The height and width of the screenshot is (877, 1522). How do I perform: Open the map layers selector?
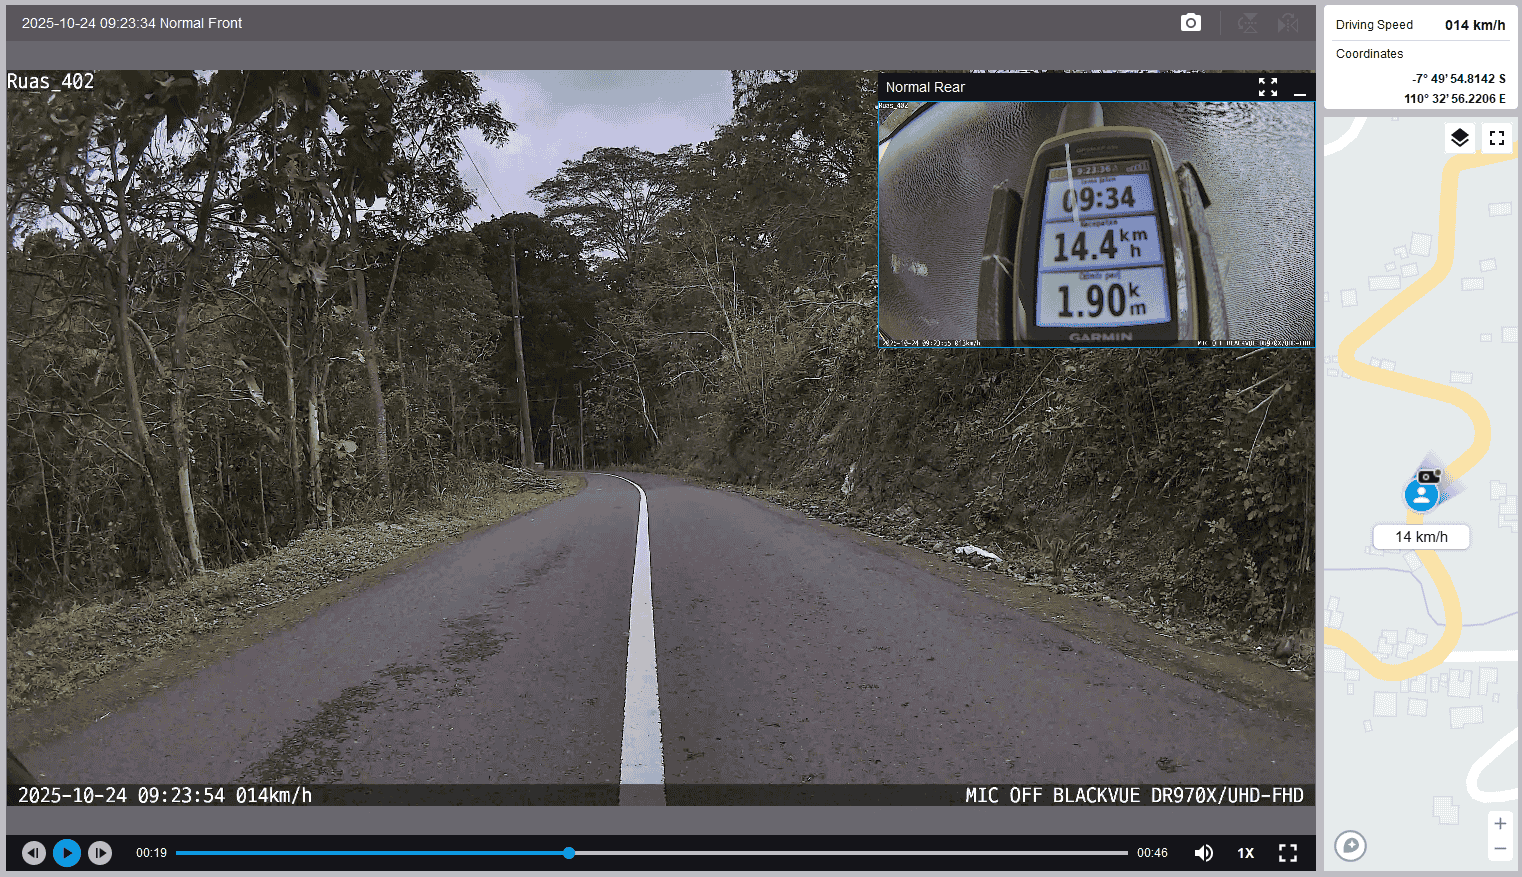pos(1460,138)
